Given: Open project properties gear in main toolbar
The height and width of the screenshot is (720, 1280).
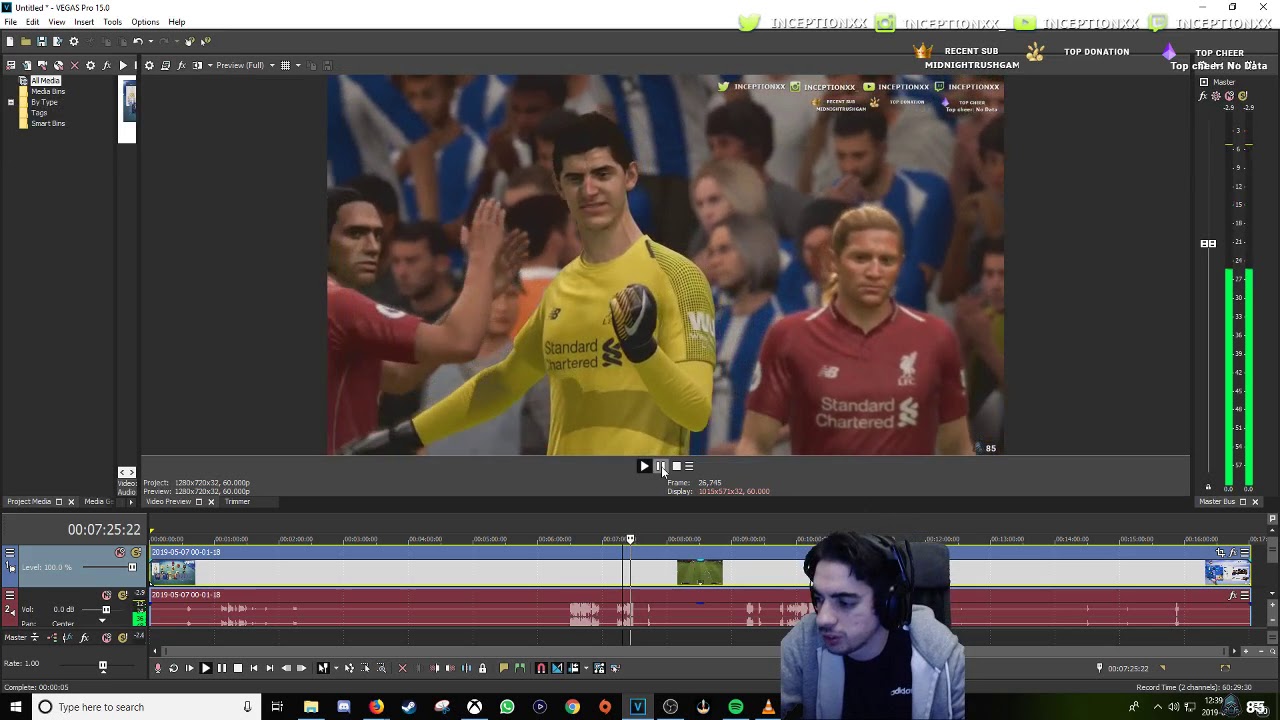Looking at the screenshot, I should 73,41.
